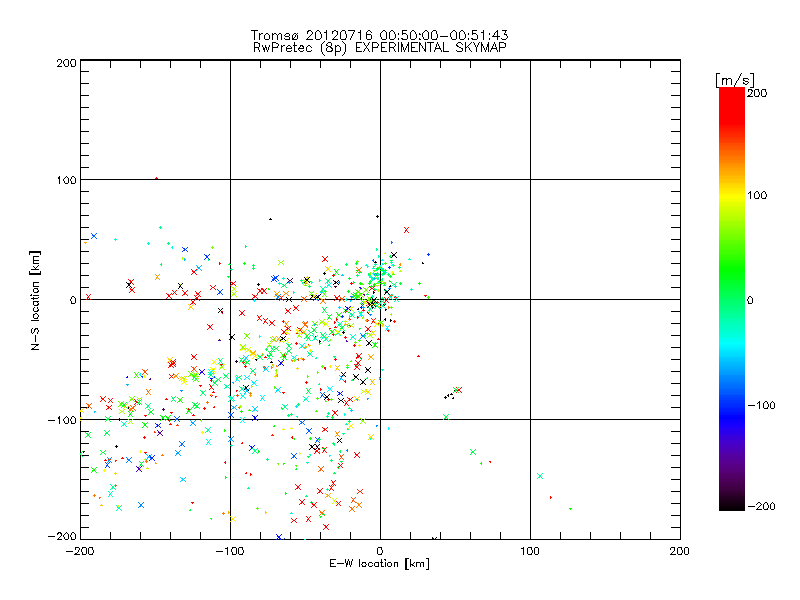Click the colorbar label '-200' at bottom

[761, 506]
